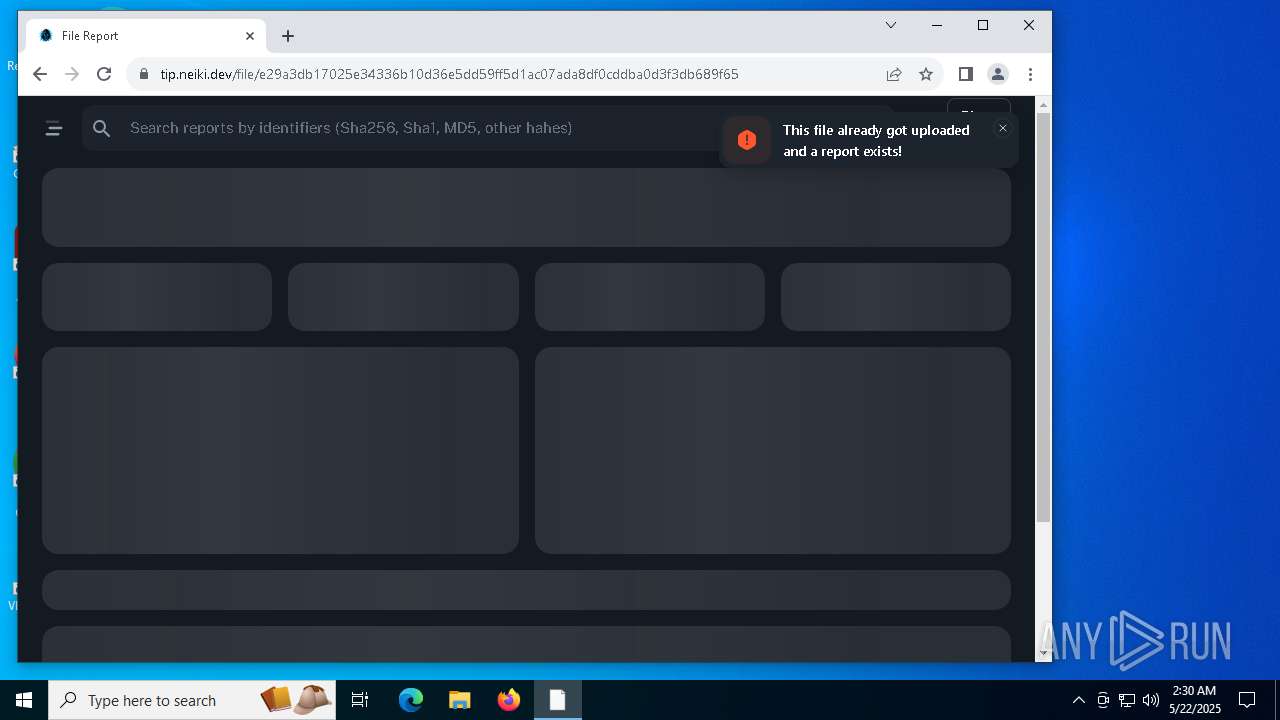Open the Windows Start menu

(24, 700)
